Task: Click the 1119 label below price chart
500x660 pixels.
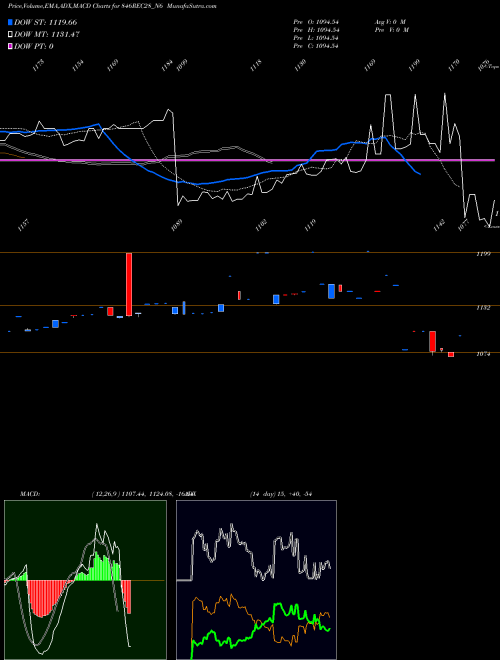Action: tap(310, 226)
